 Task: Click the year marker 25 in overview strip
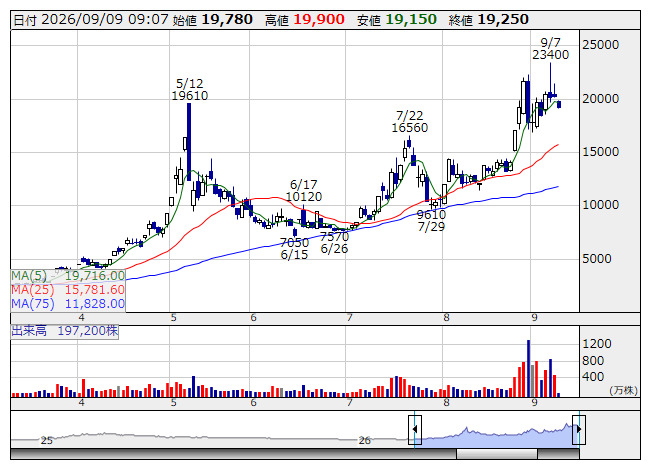click(47, 440)
